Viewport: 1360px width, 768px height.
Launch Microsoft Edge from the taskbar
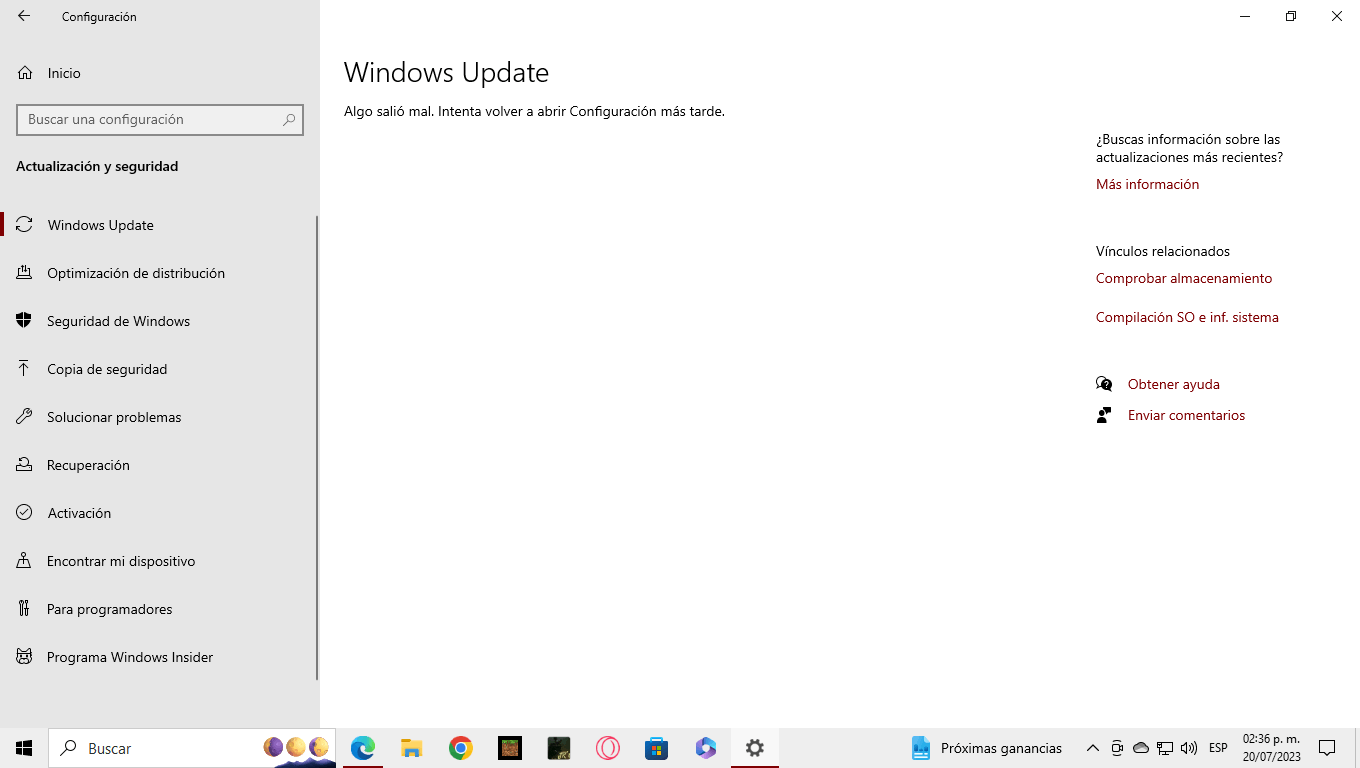[x=363, y=748]
